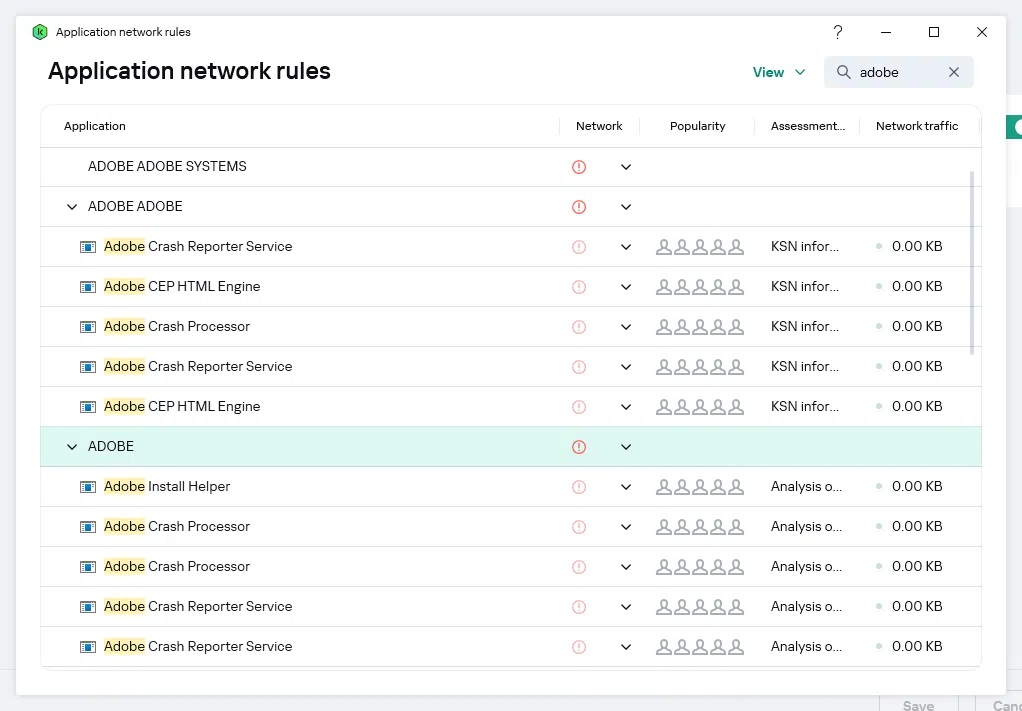Sort by the Assessment column header

[808, 126]
